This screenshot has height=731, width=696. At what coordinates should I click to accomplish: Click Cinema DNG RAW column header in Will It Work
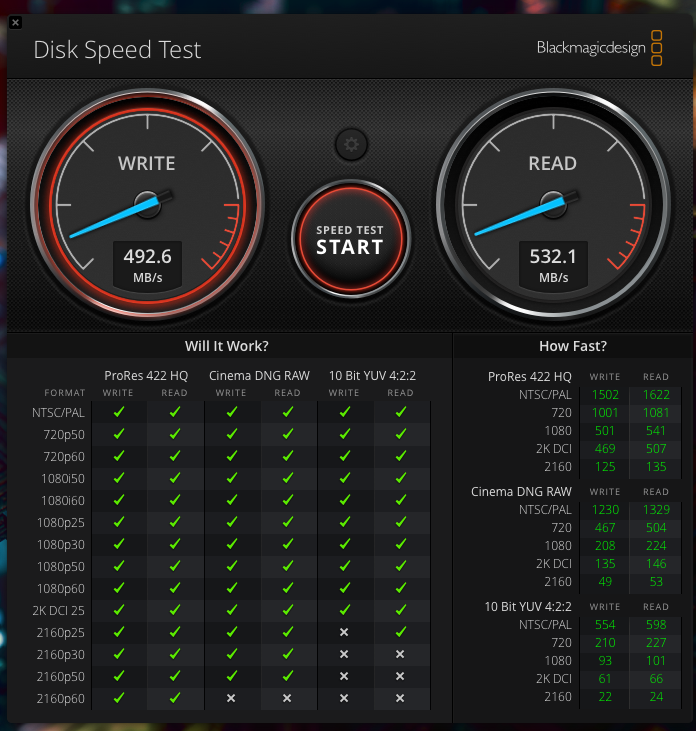(259, 376)
